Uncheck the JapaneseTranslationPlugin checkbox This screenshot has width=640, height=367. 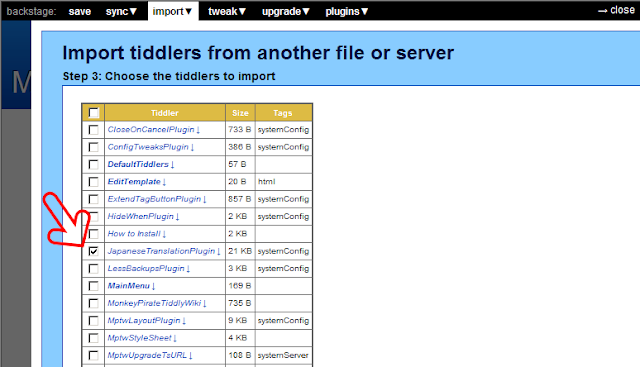[93, 251]
